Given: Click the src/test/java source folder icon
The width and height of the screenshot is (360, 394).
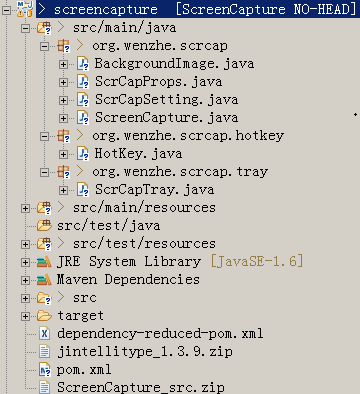Looking at the screenshot, I should pos(44,226).
